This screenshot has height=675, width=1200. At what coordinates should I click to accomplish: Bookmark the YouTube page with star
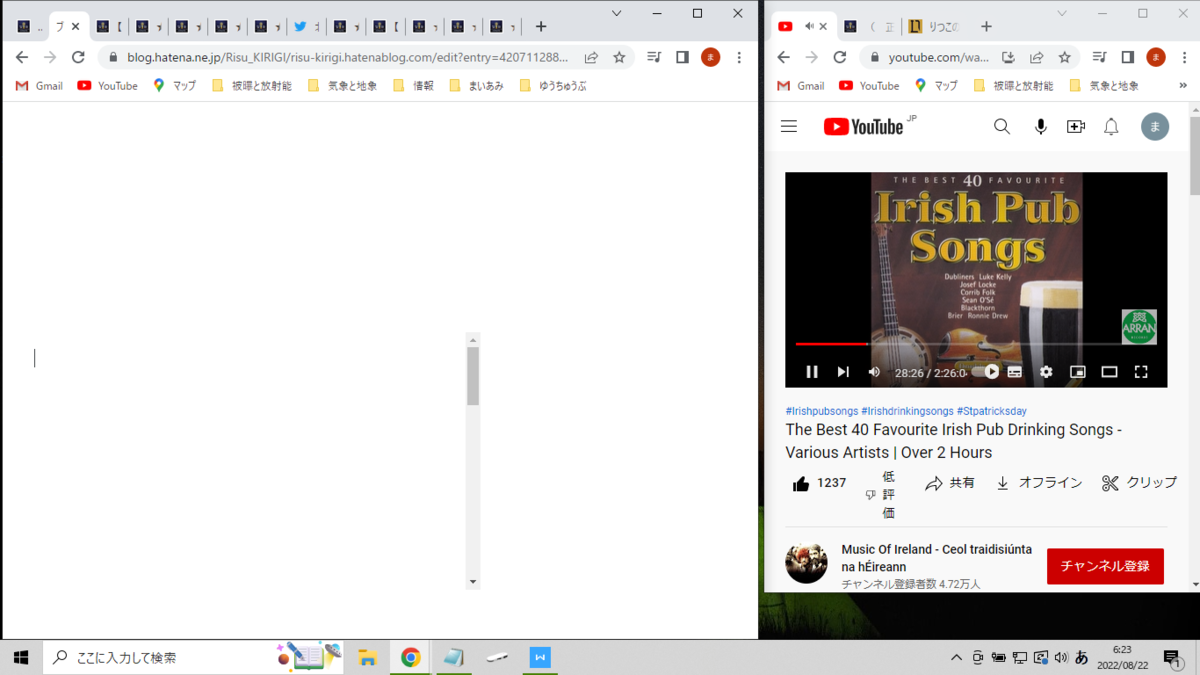tap(1064, 58)
